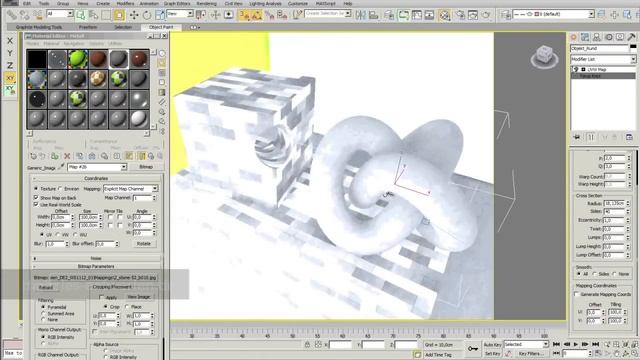The height and width of the screenshot is (360, 640).
Task: Click the Get Material icon
Action: (33, 156)
